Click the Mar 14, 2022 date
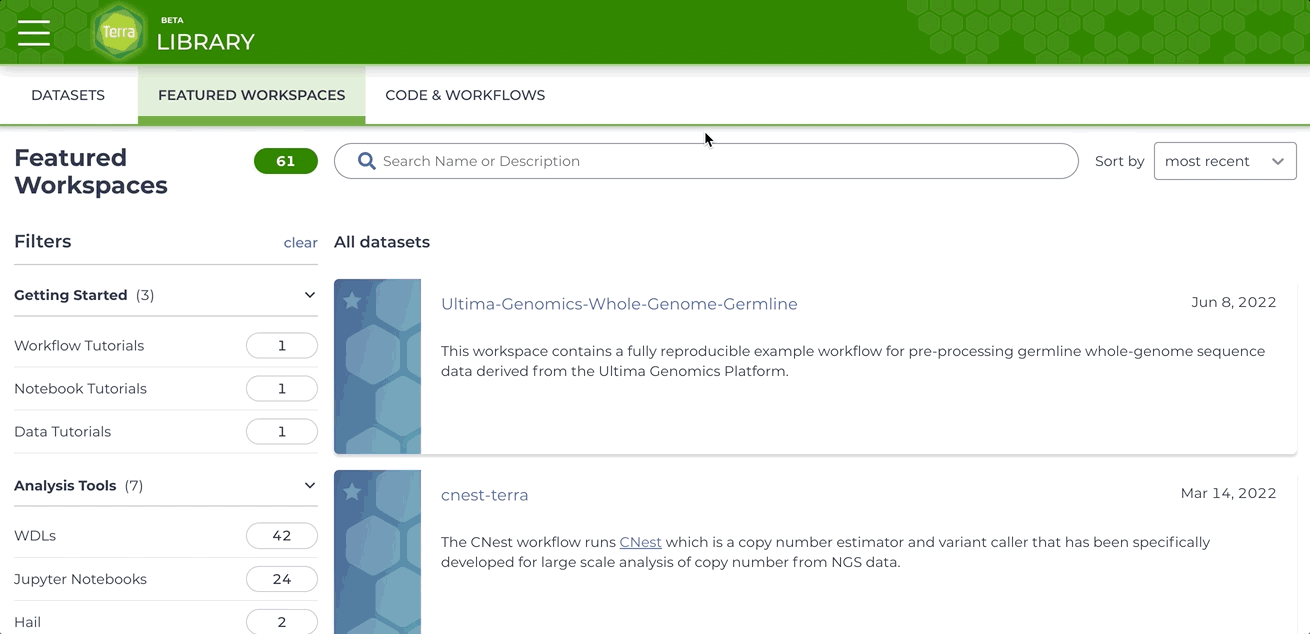 pos(1228,493)
